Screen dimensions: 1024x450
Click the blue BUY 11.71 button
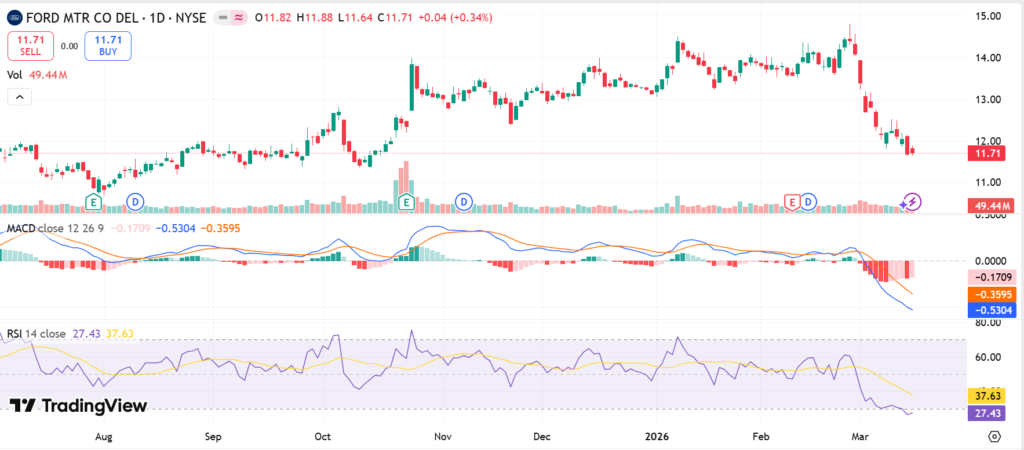[x=101, y=45]
